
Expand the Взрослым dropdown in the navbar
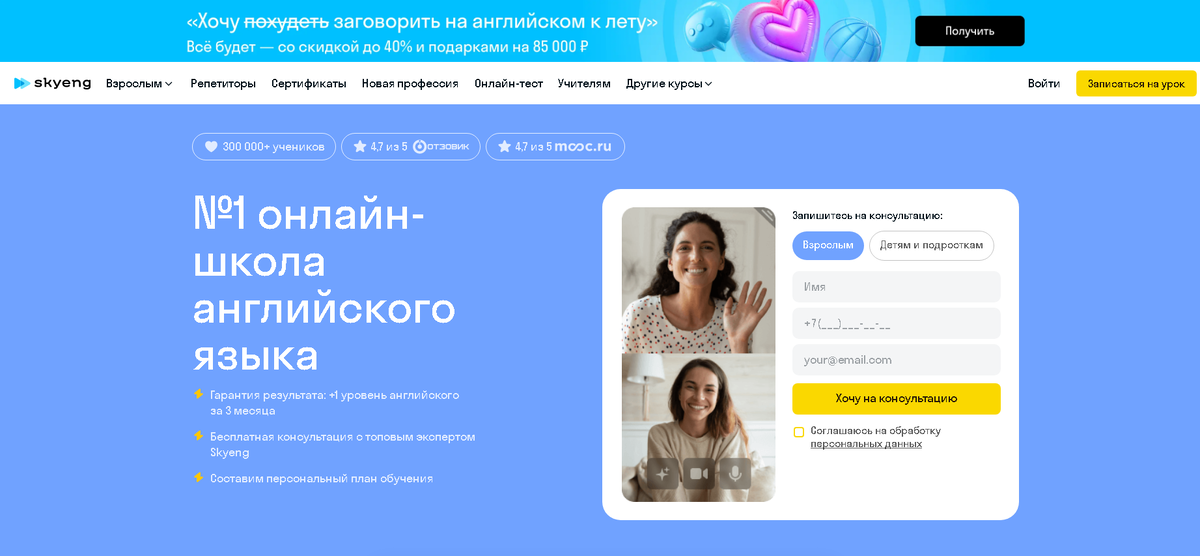tap(139, 84)
